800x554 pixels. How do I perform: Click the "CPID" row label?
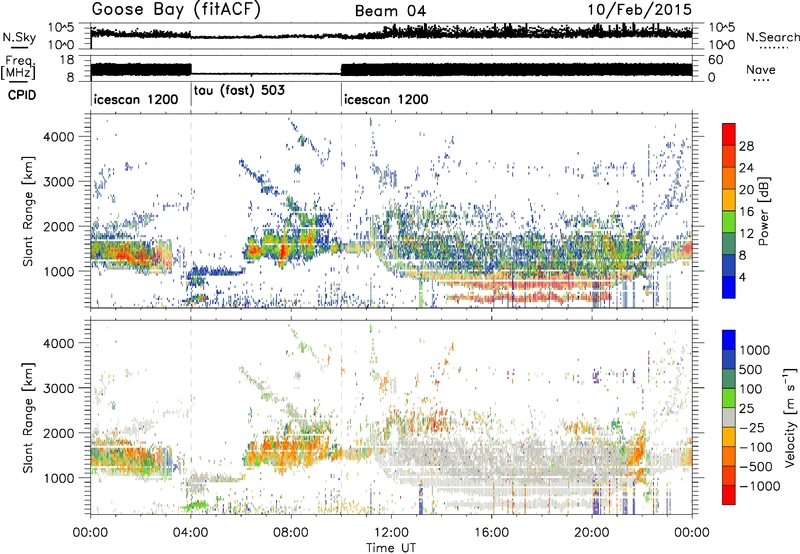[22, 95]
